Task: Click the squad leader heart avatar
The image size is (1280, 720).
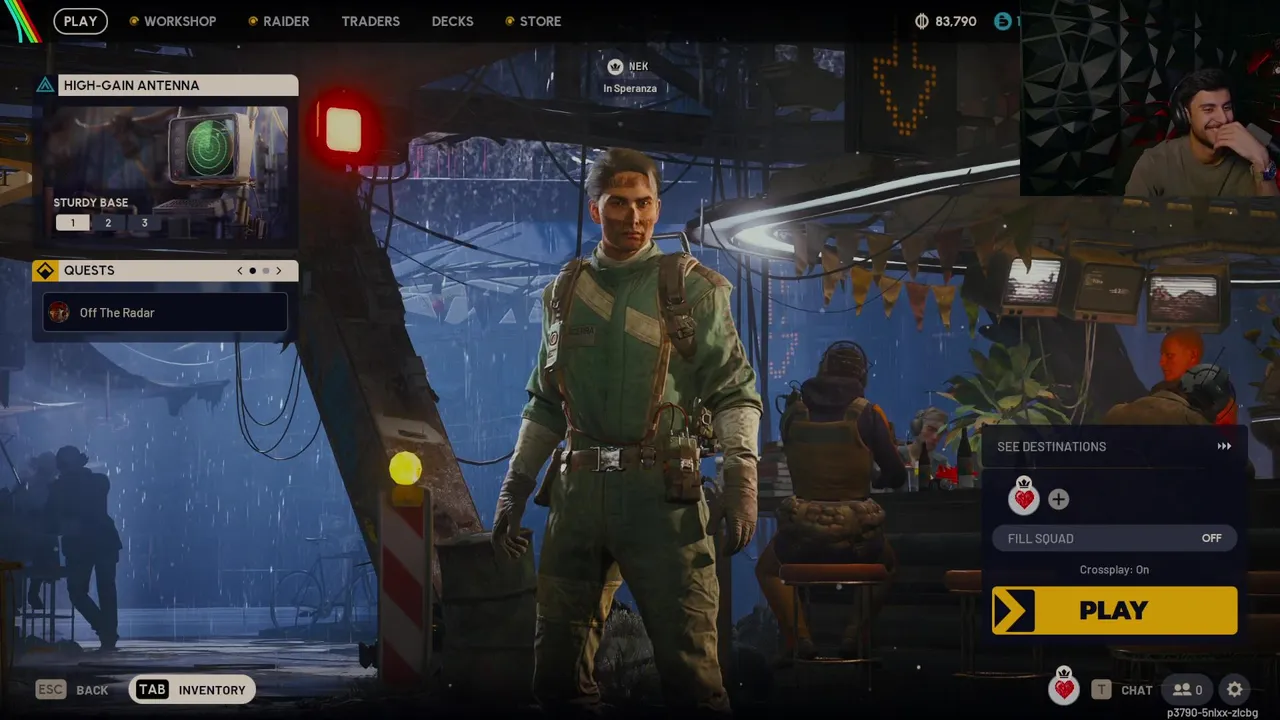Action: 1024,497
